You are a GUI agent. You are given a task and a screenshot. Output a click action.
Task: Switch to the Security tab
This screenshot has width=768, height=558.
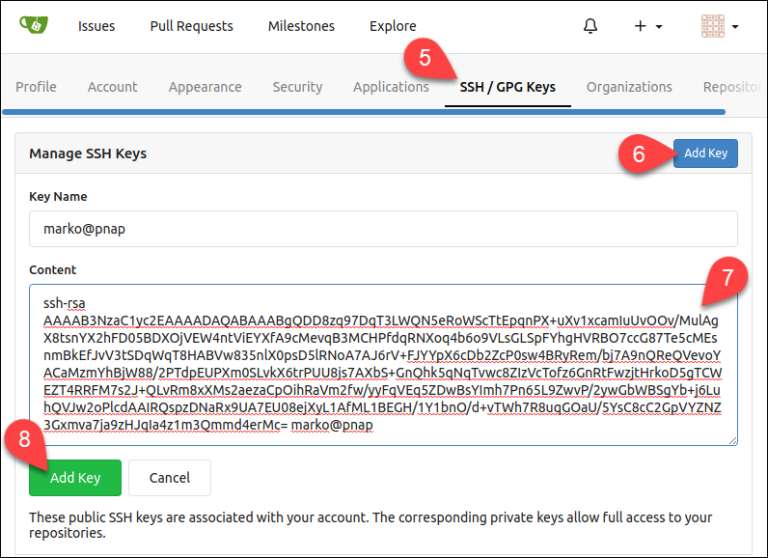tap(297, 87)
